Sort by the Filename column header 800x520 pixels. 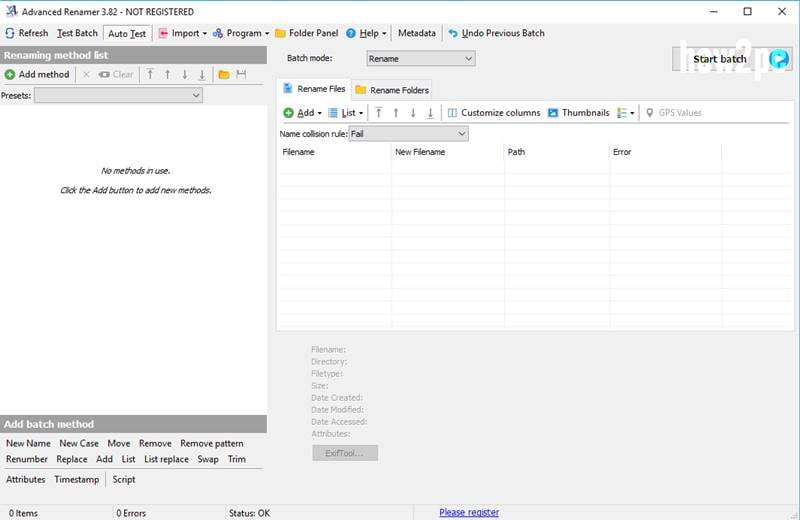click(x=335, y=152)
